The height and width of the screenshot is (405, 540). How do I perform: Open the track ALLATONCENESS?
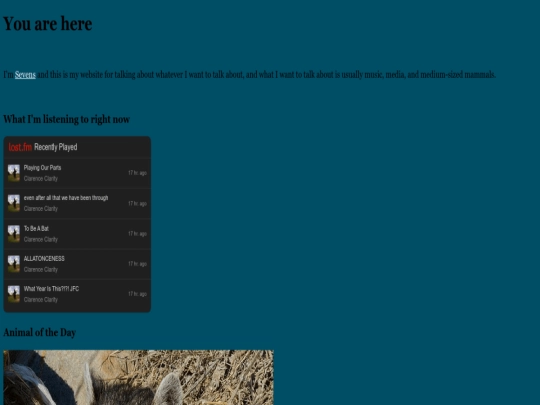click(44, 258)
